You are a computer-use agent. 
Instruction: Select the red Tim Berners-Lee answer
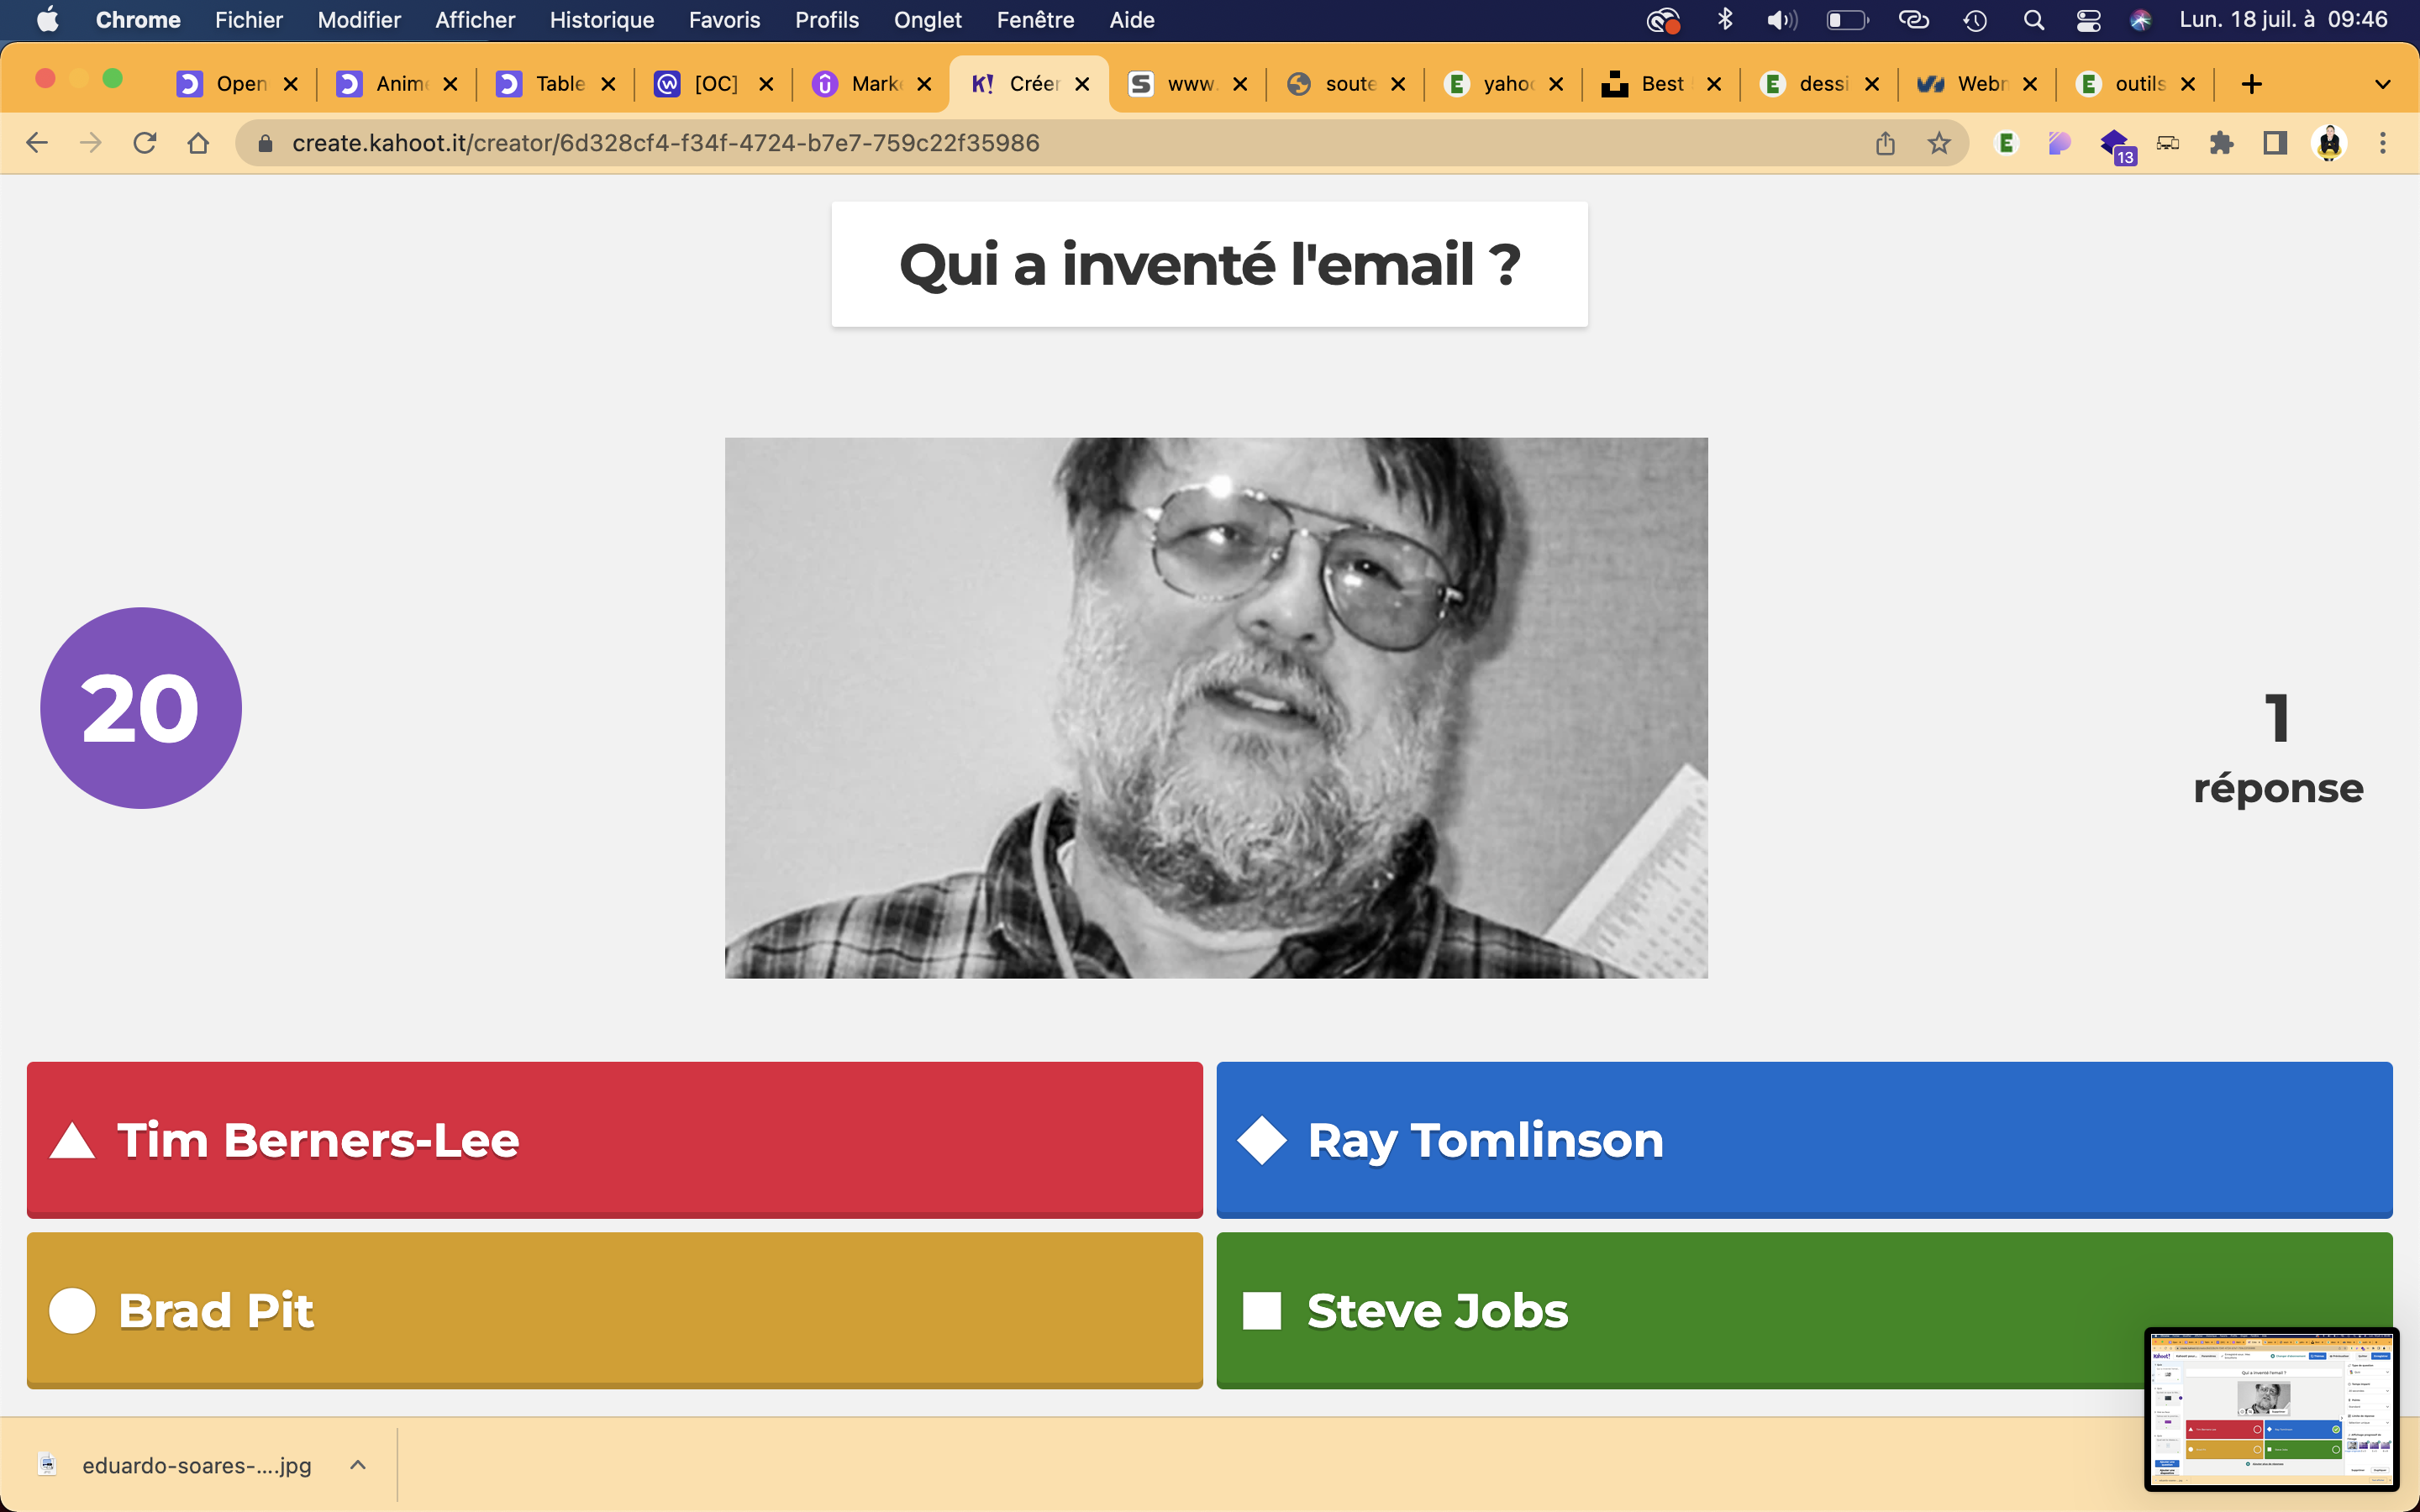pyautogui.click(x=614, y=1139)
